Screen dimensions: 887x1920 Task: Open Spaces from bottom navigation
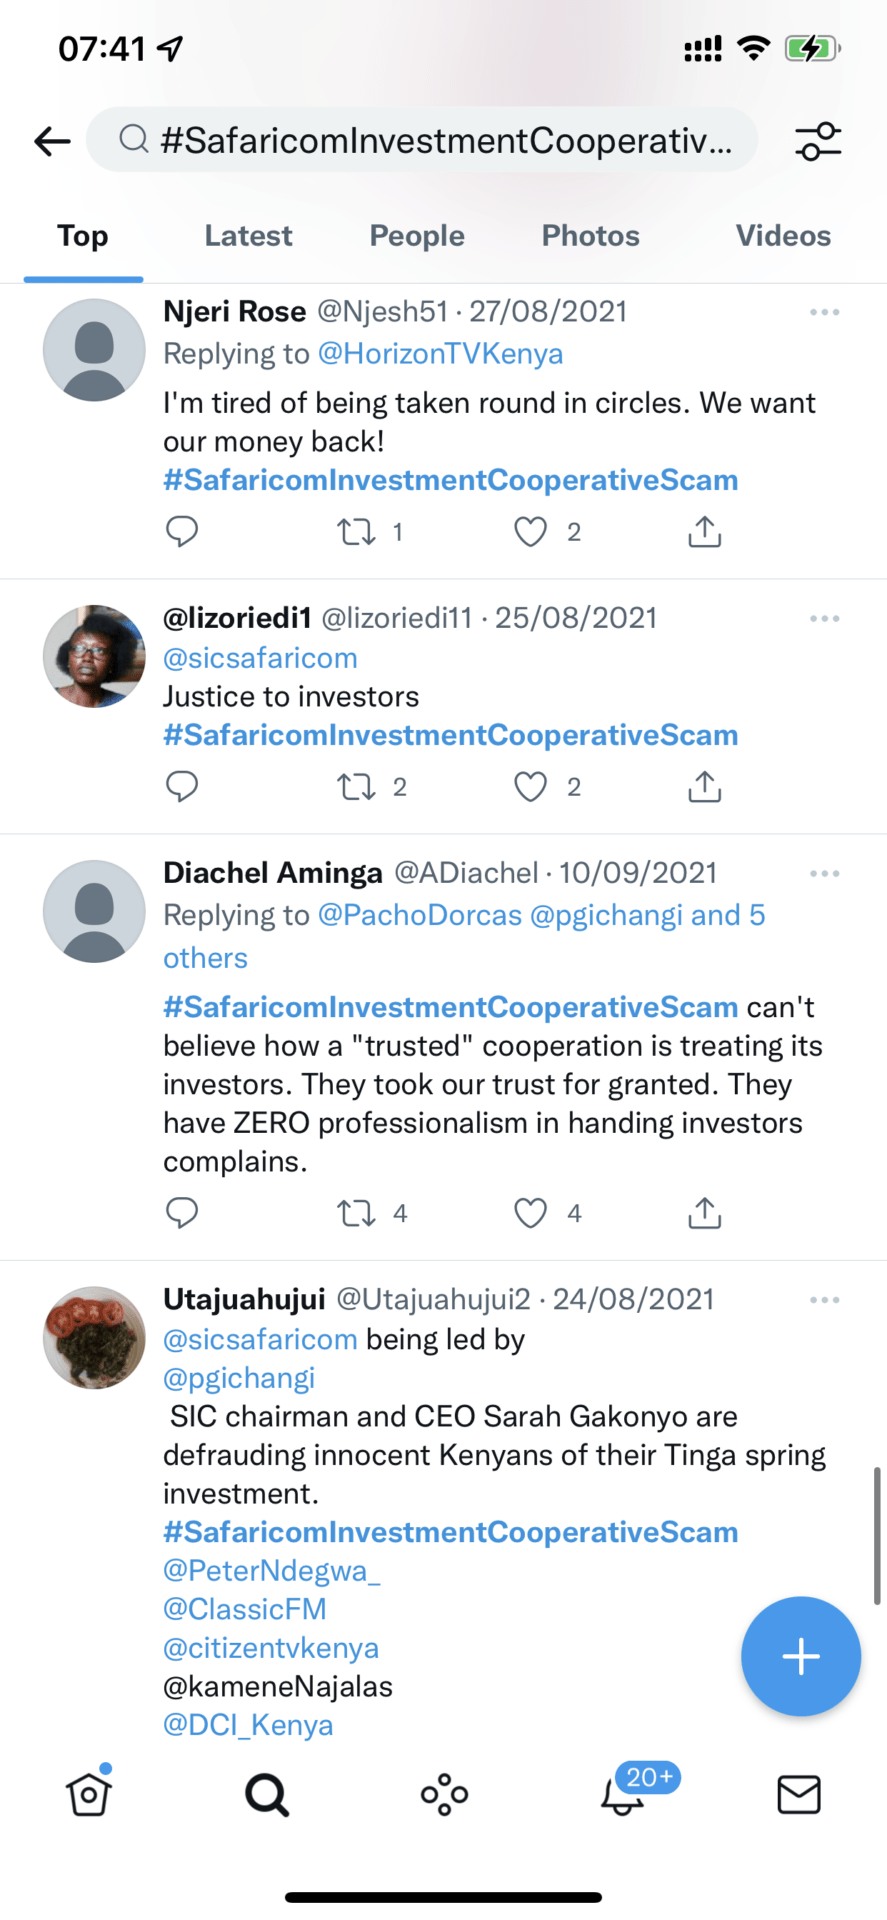(444, 1795)
